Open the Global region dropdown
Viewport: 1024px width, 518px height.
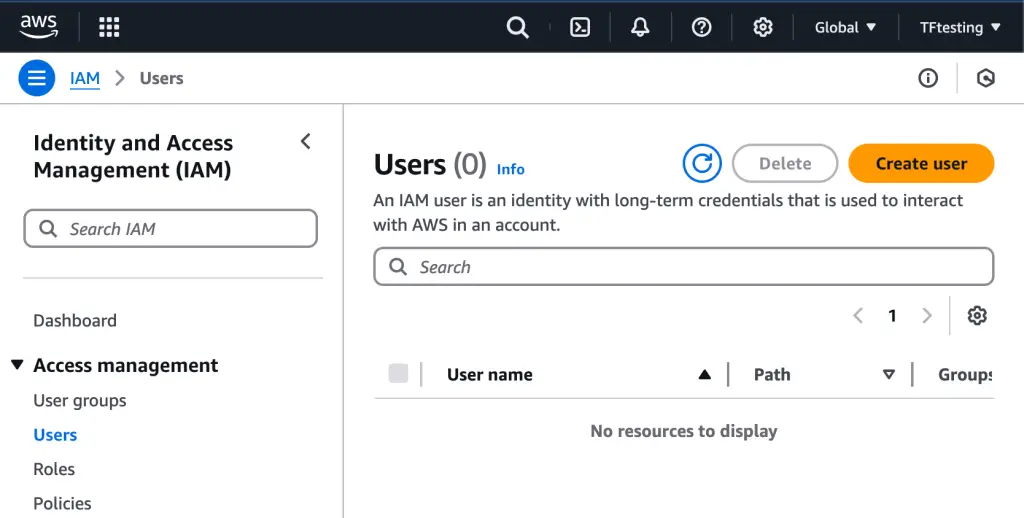click(x=845, y=27)
